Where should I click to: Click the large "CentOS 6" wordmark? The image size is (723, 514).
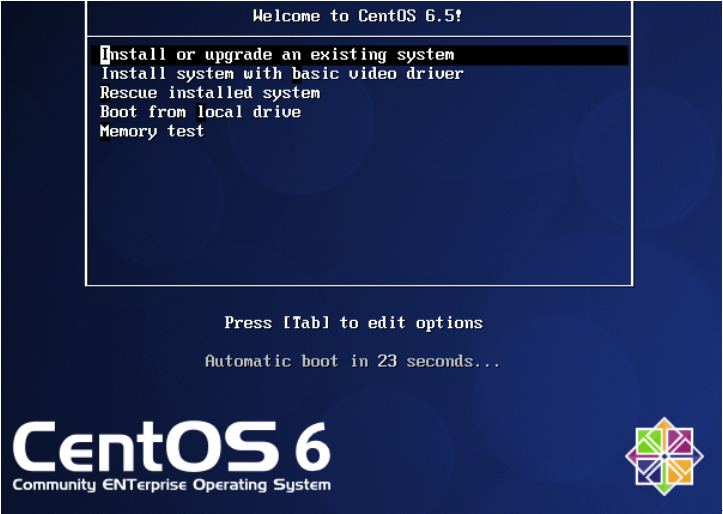coord(172,446)
